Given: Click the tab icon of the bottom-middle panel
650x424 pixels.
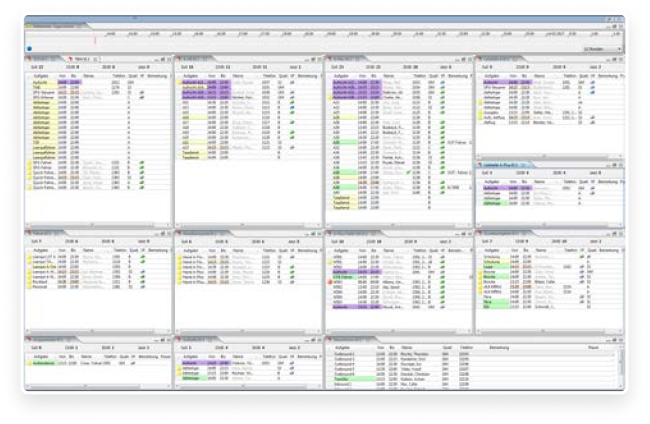Looking at the screenshot, I should [x=180, y=339].
